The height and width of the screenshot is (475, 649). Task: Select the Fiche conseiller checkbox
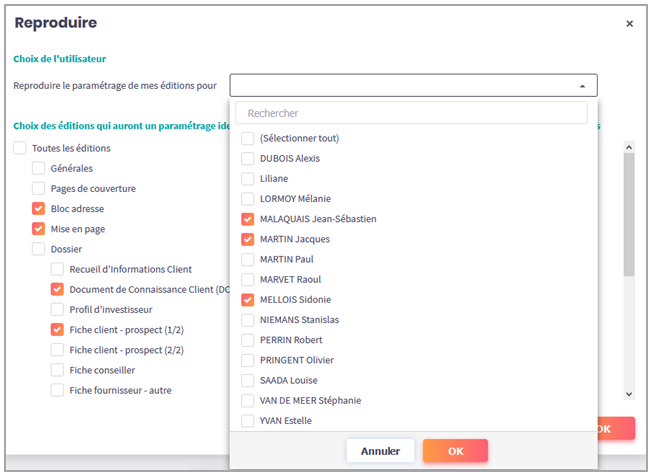[x=58, y=370]
